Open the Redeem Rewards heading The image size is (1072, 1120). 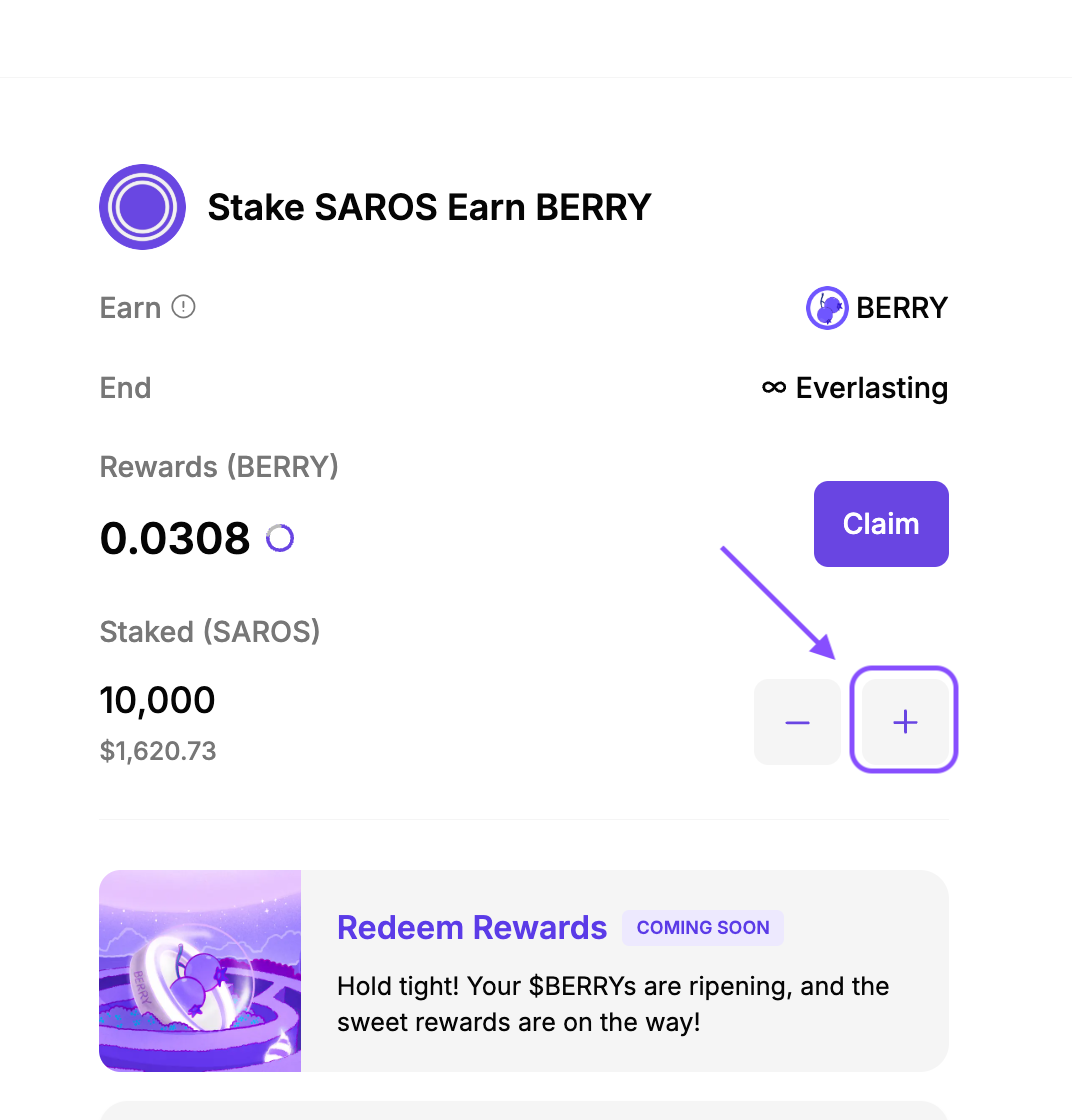click(x=472, y=928)
